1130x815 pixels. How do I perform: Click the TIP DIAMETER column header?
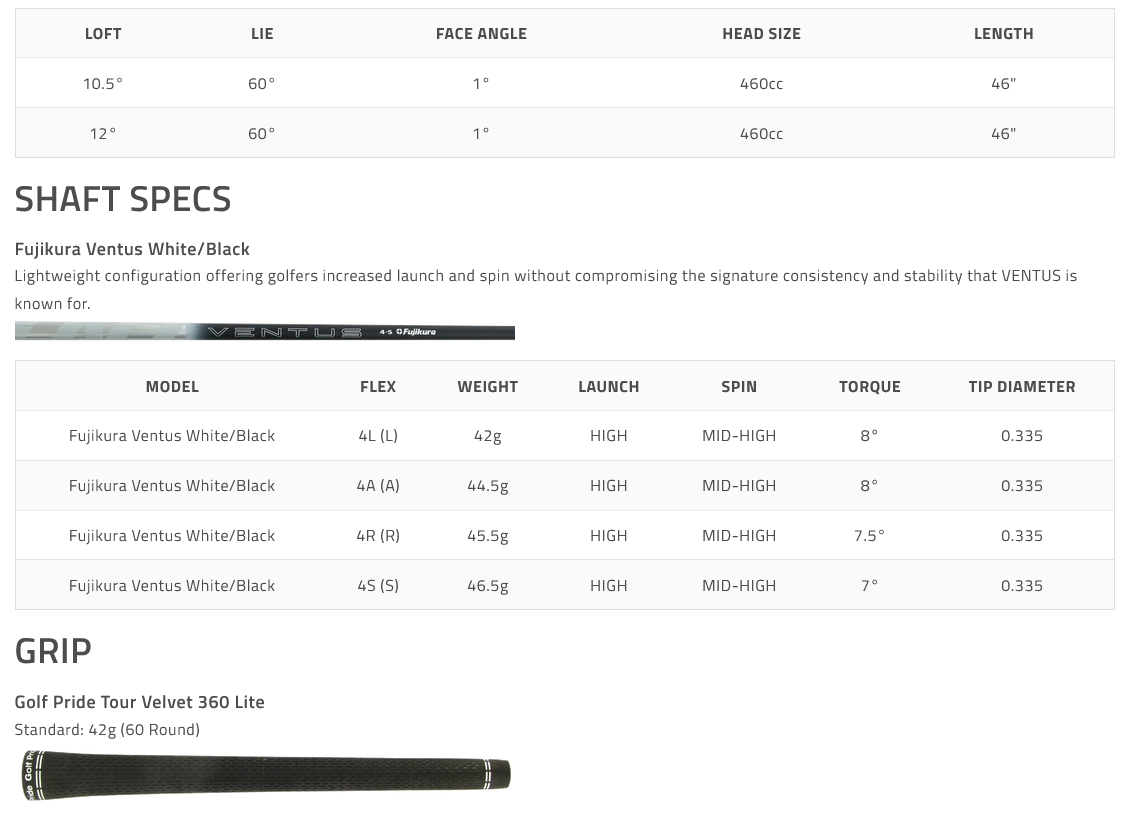[x=1021, y=387]
